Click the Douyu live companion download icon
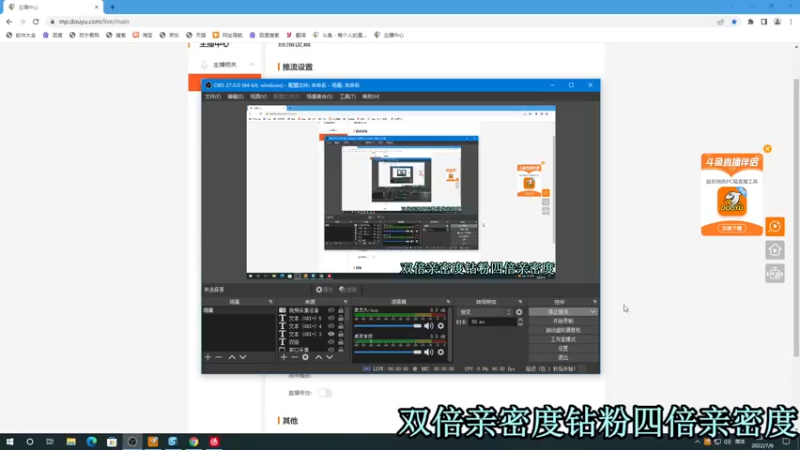The image size is (800, 450). [732, 202]
